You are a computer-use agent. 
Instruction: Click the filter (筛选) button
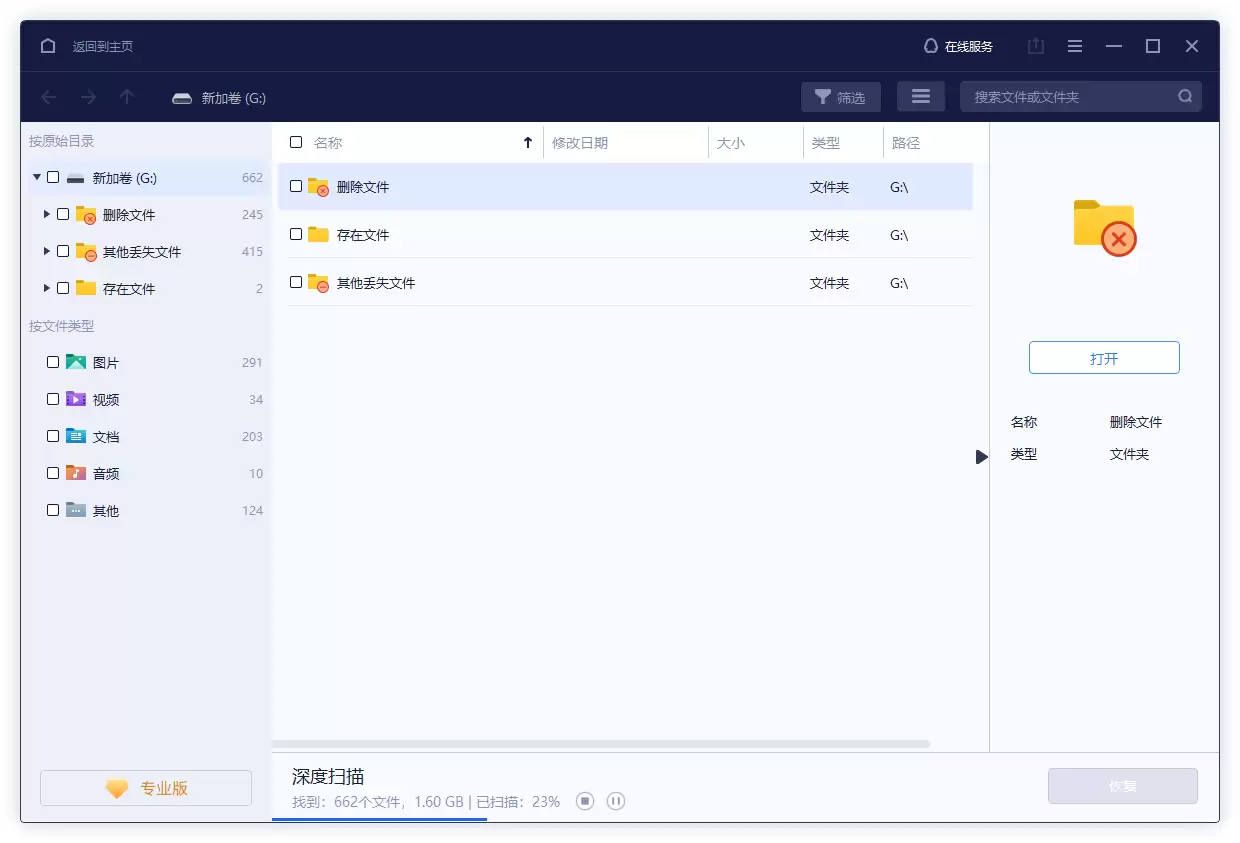pyautogui.click(x=840, y=97)
